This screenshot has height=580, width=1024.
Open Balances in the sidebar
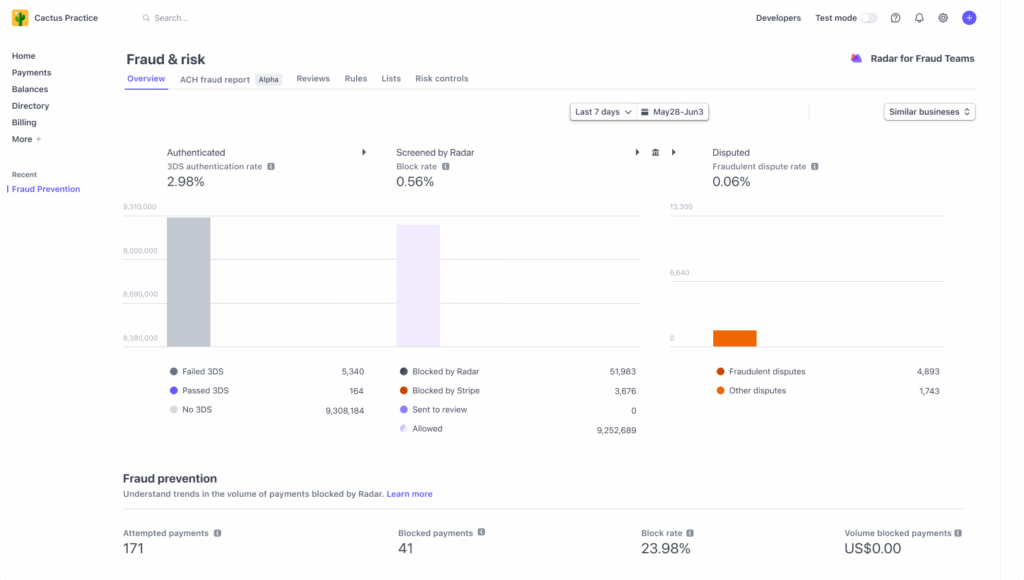point(30,89)
